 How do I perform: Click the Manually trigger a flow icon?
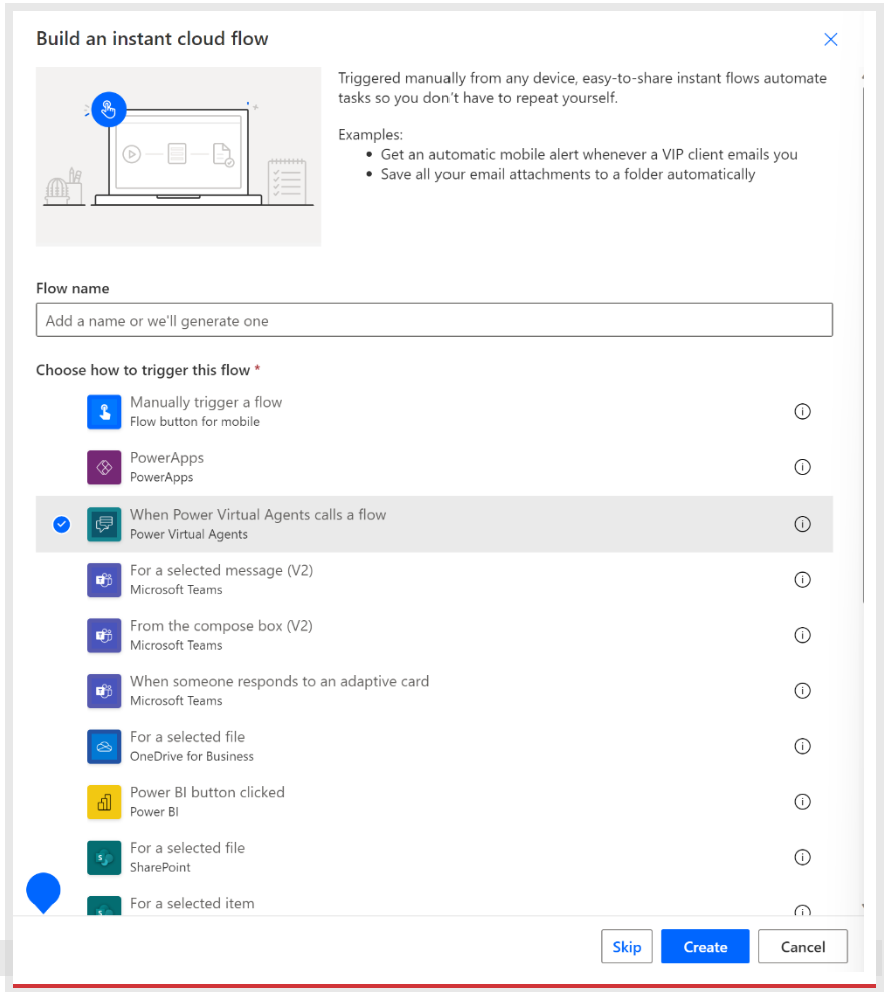coord(104,412)
